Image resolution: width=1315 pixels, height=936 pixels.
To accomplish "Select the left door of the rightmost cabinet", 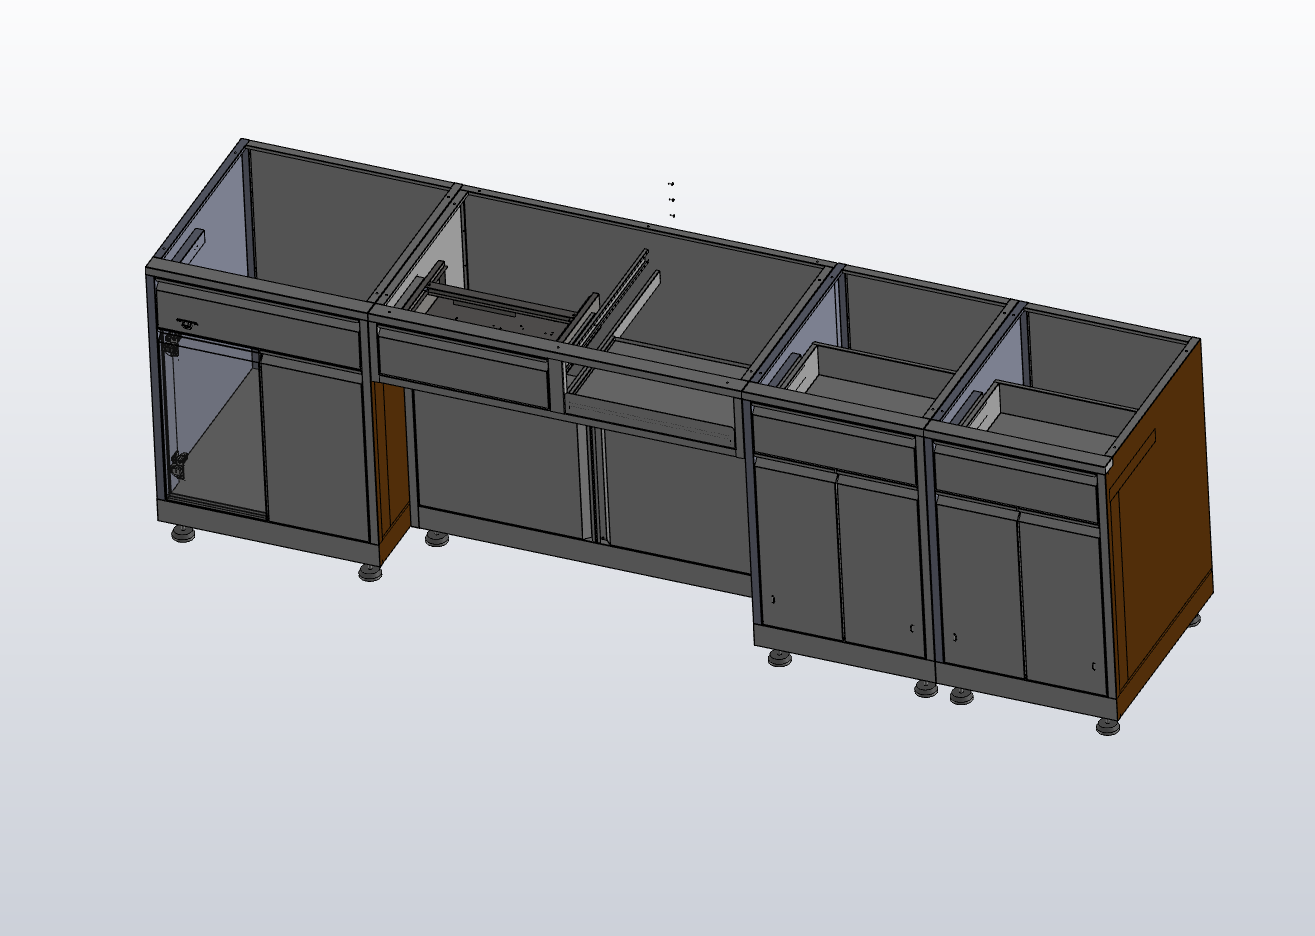I will coord(982,588).
